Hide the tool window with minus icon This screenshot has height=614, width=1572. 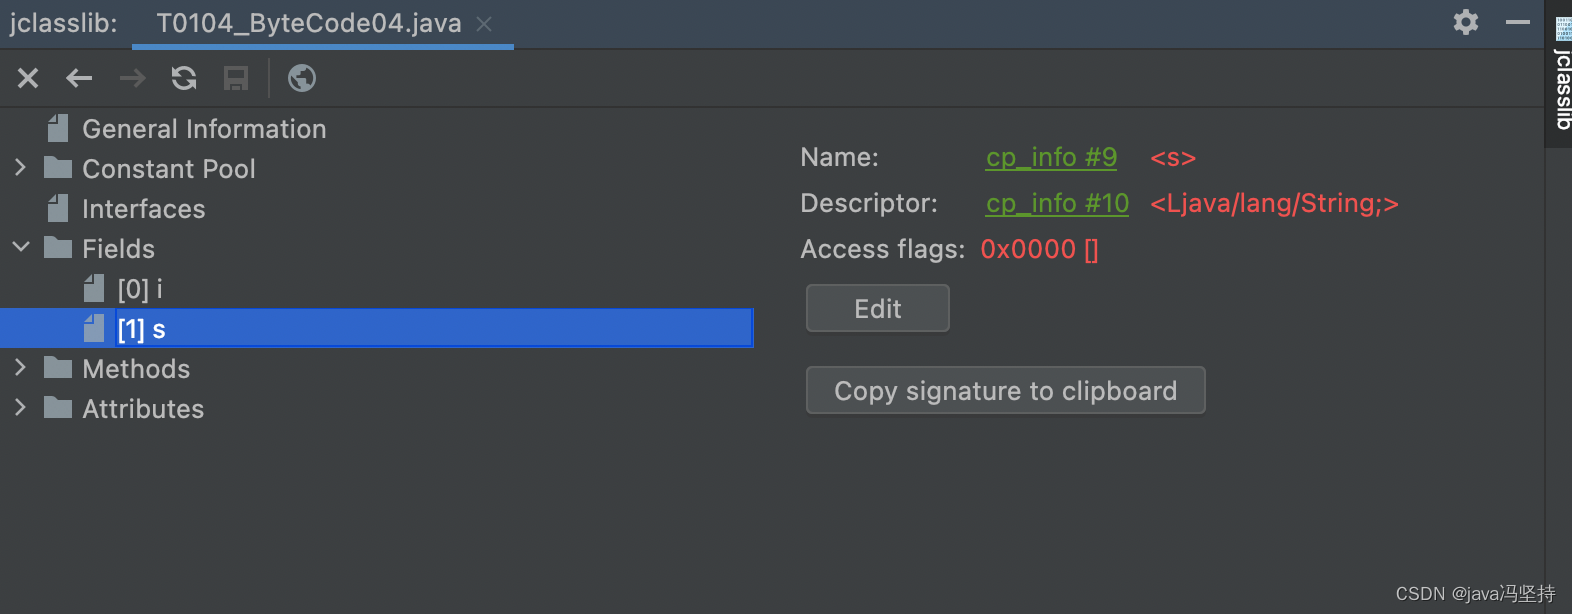[x=1518, y=22]
